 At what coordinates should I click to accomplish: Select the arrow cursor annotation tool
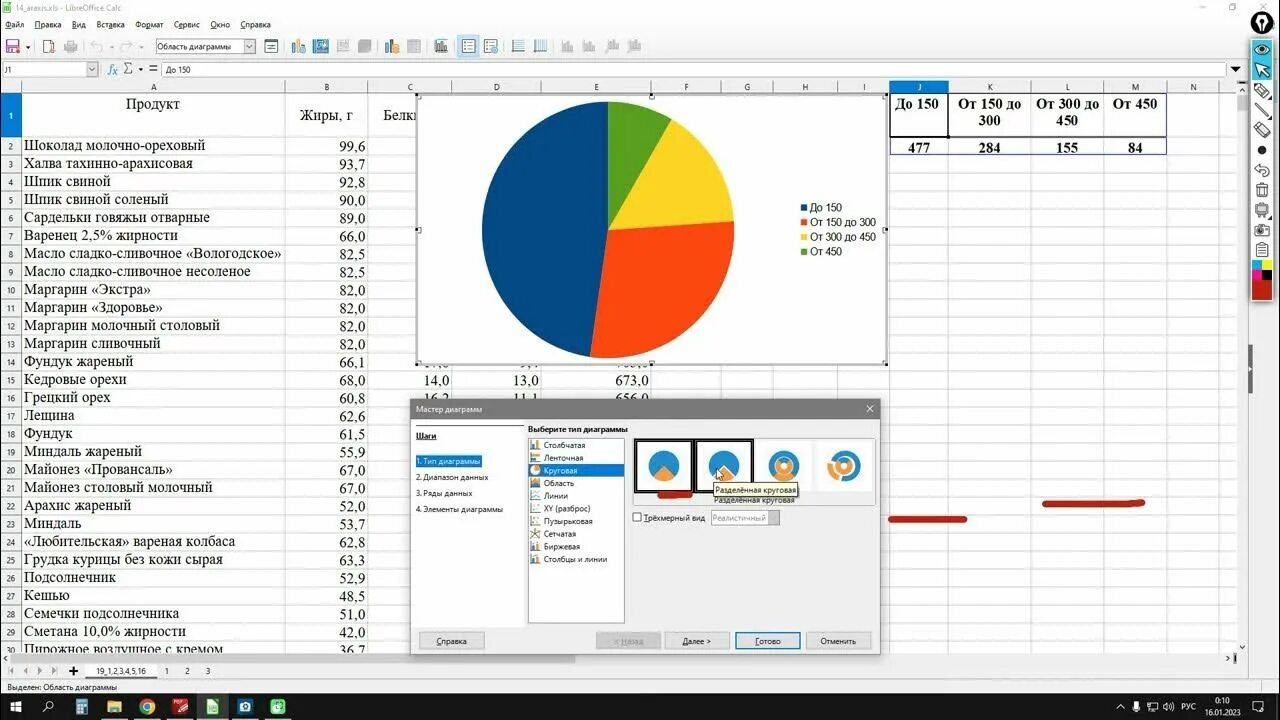coord(1262,69)
